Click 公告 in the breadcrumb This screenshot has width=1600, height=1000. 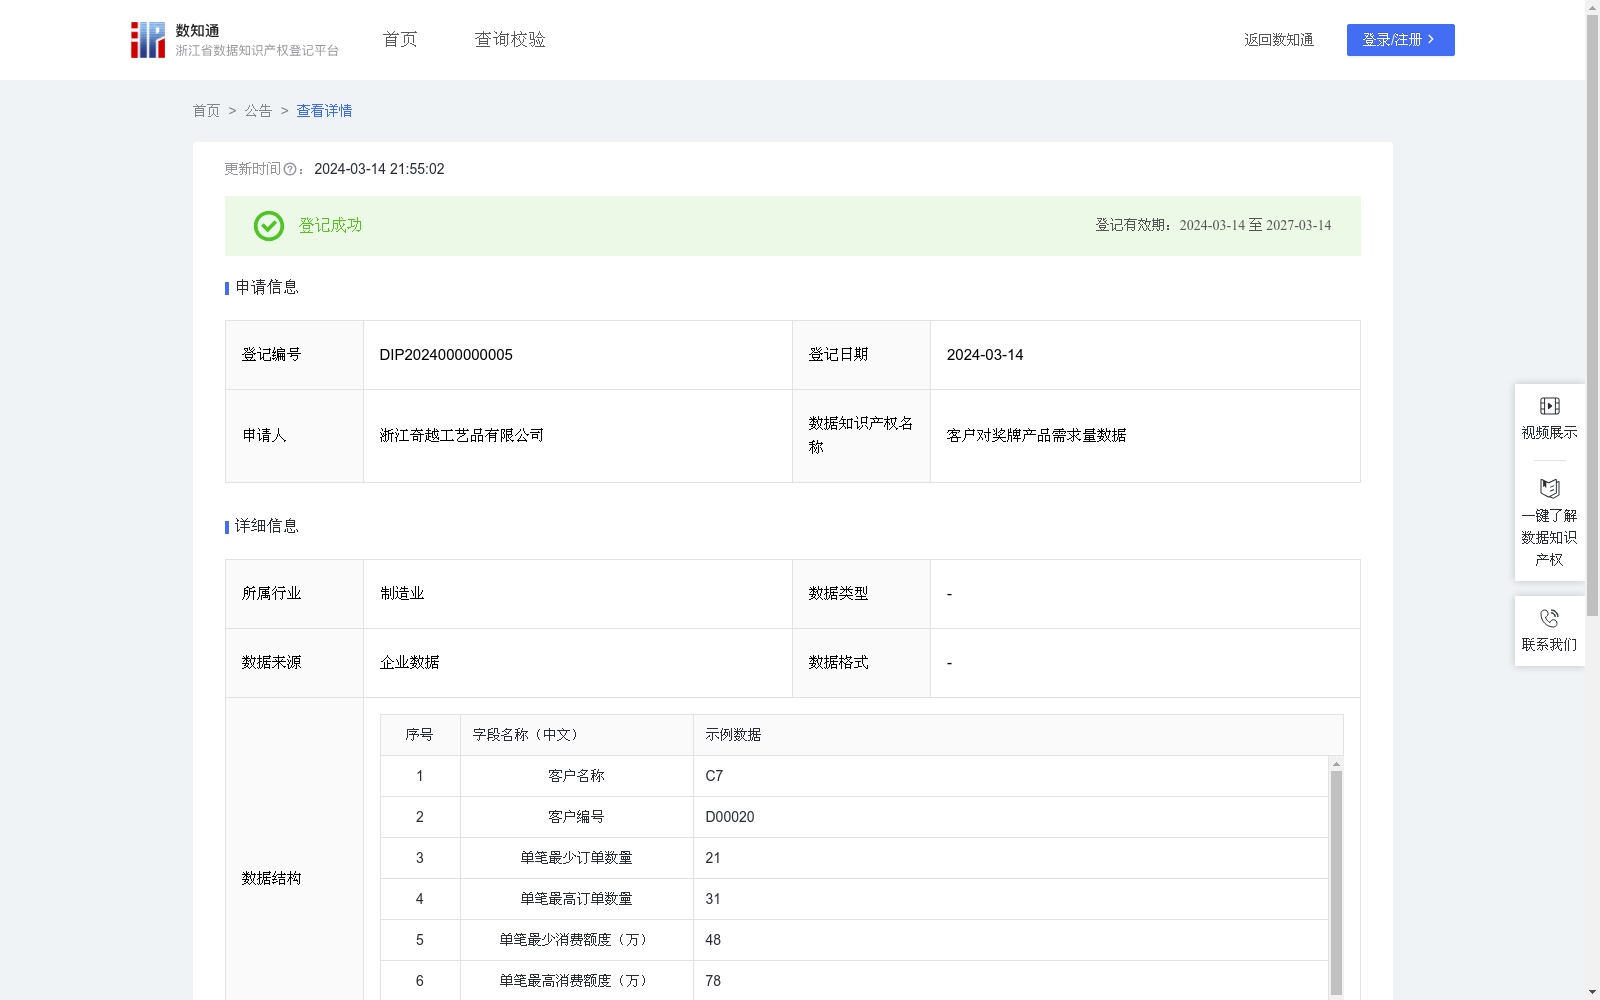(258, 111)
